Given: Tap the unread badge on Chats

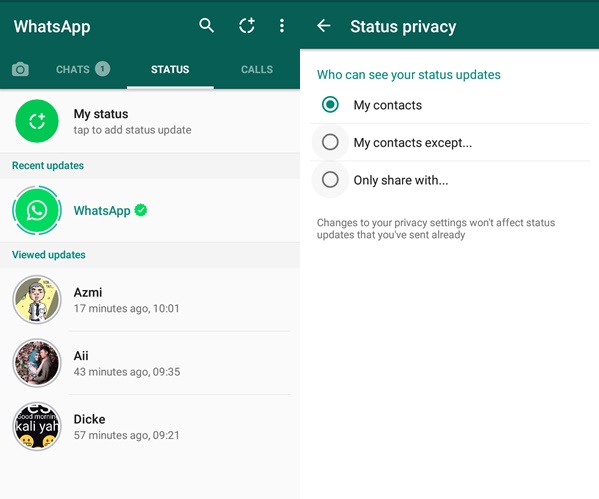Looking at the screenshot, I should click(x=102, y=69).
